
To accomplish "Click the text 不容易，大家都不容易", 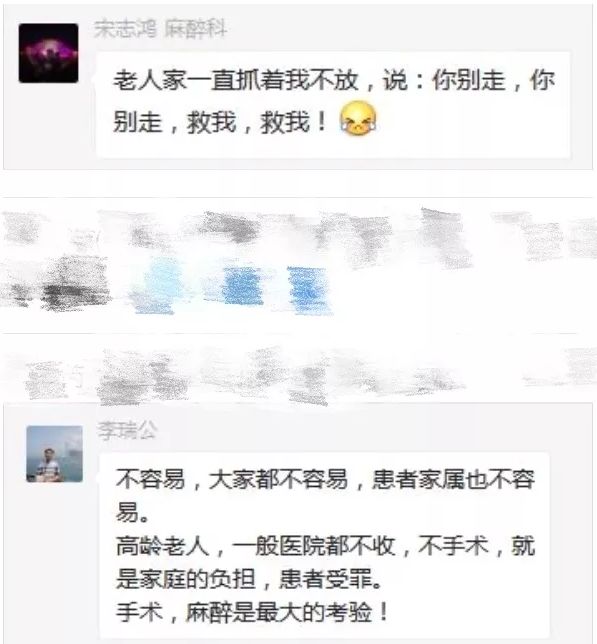I will coord(232,479).
